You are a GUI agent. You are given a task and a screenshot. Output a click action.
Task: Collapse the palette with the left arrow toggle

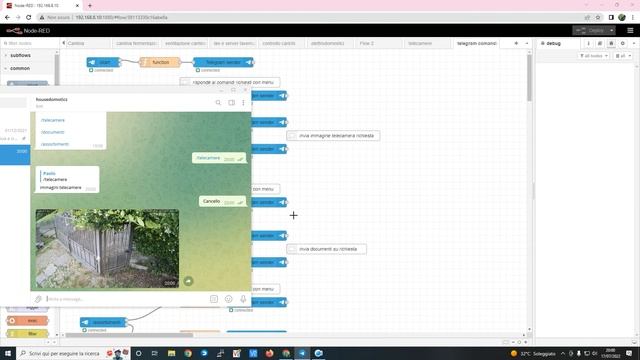(x=64, y=43)
